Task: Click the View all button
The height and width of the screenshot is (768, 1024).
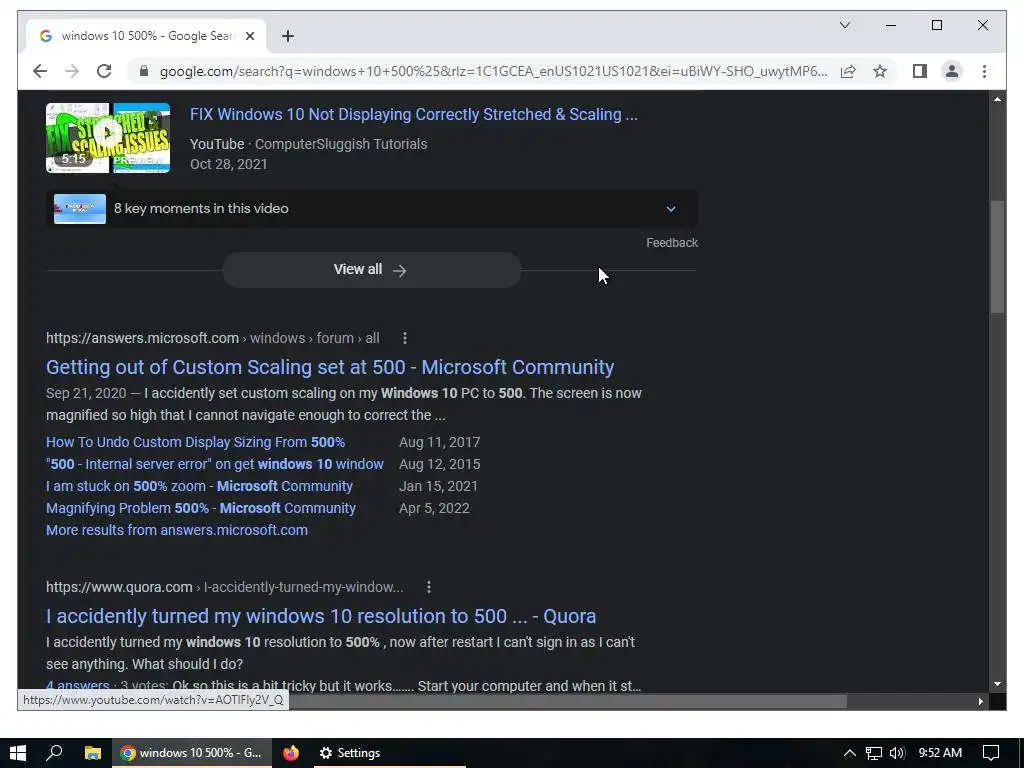Action: [x=372, y=270]
